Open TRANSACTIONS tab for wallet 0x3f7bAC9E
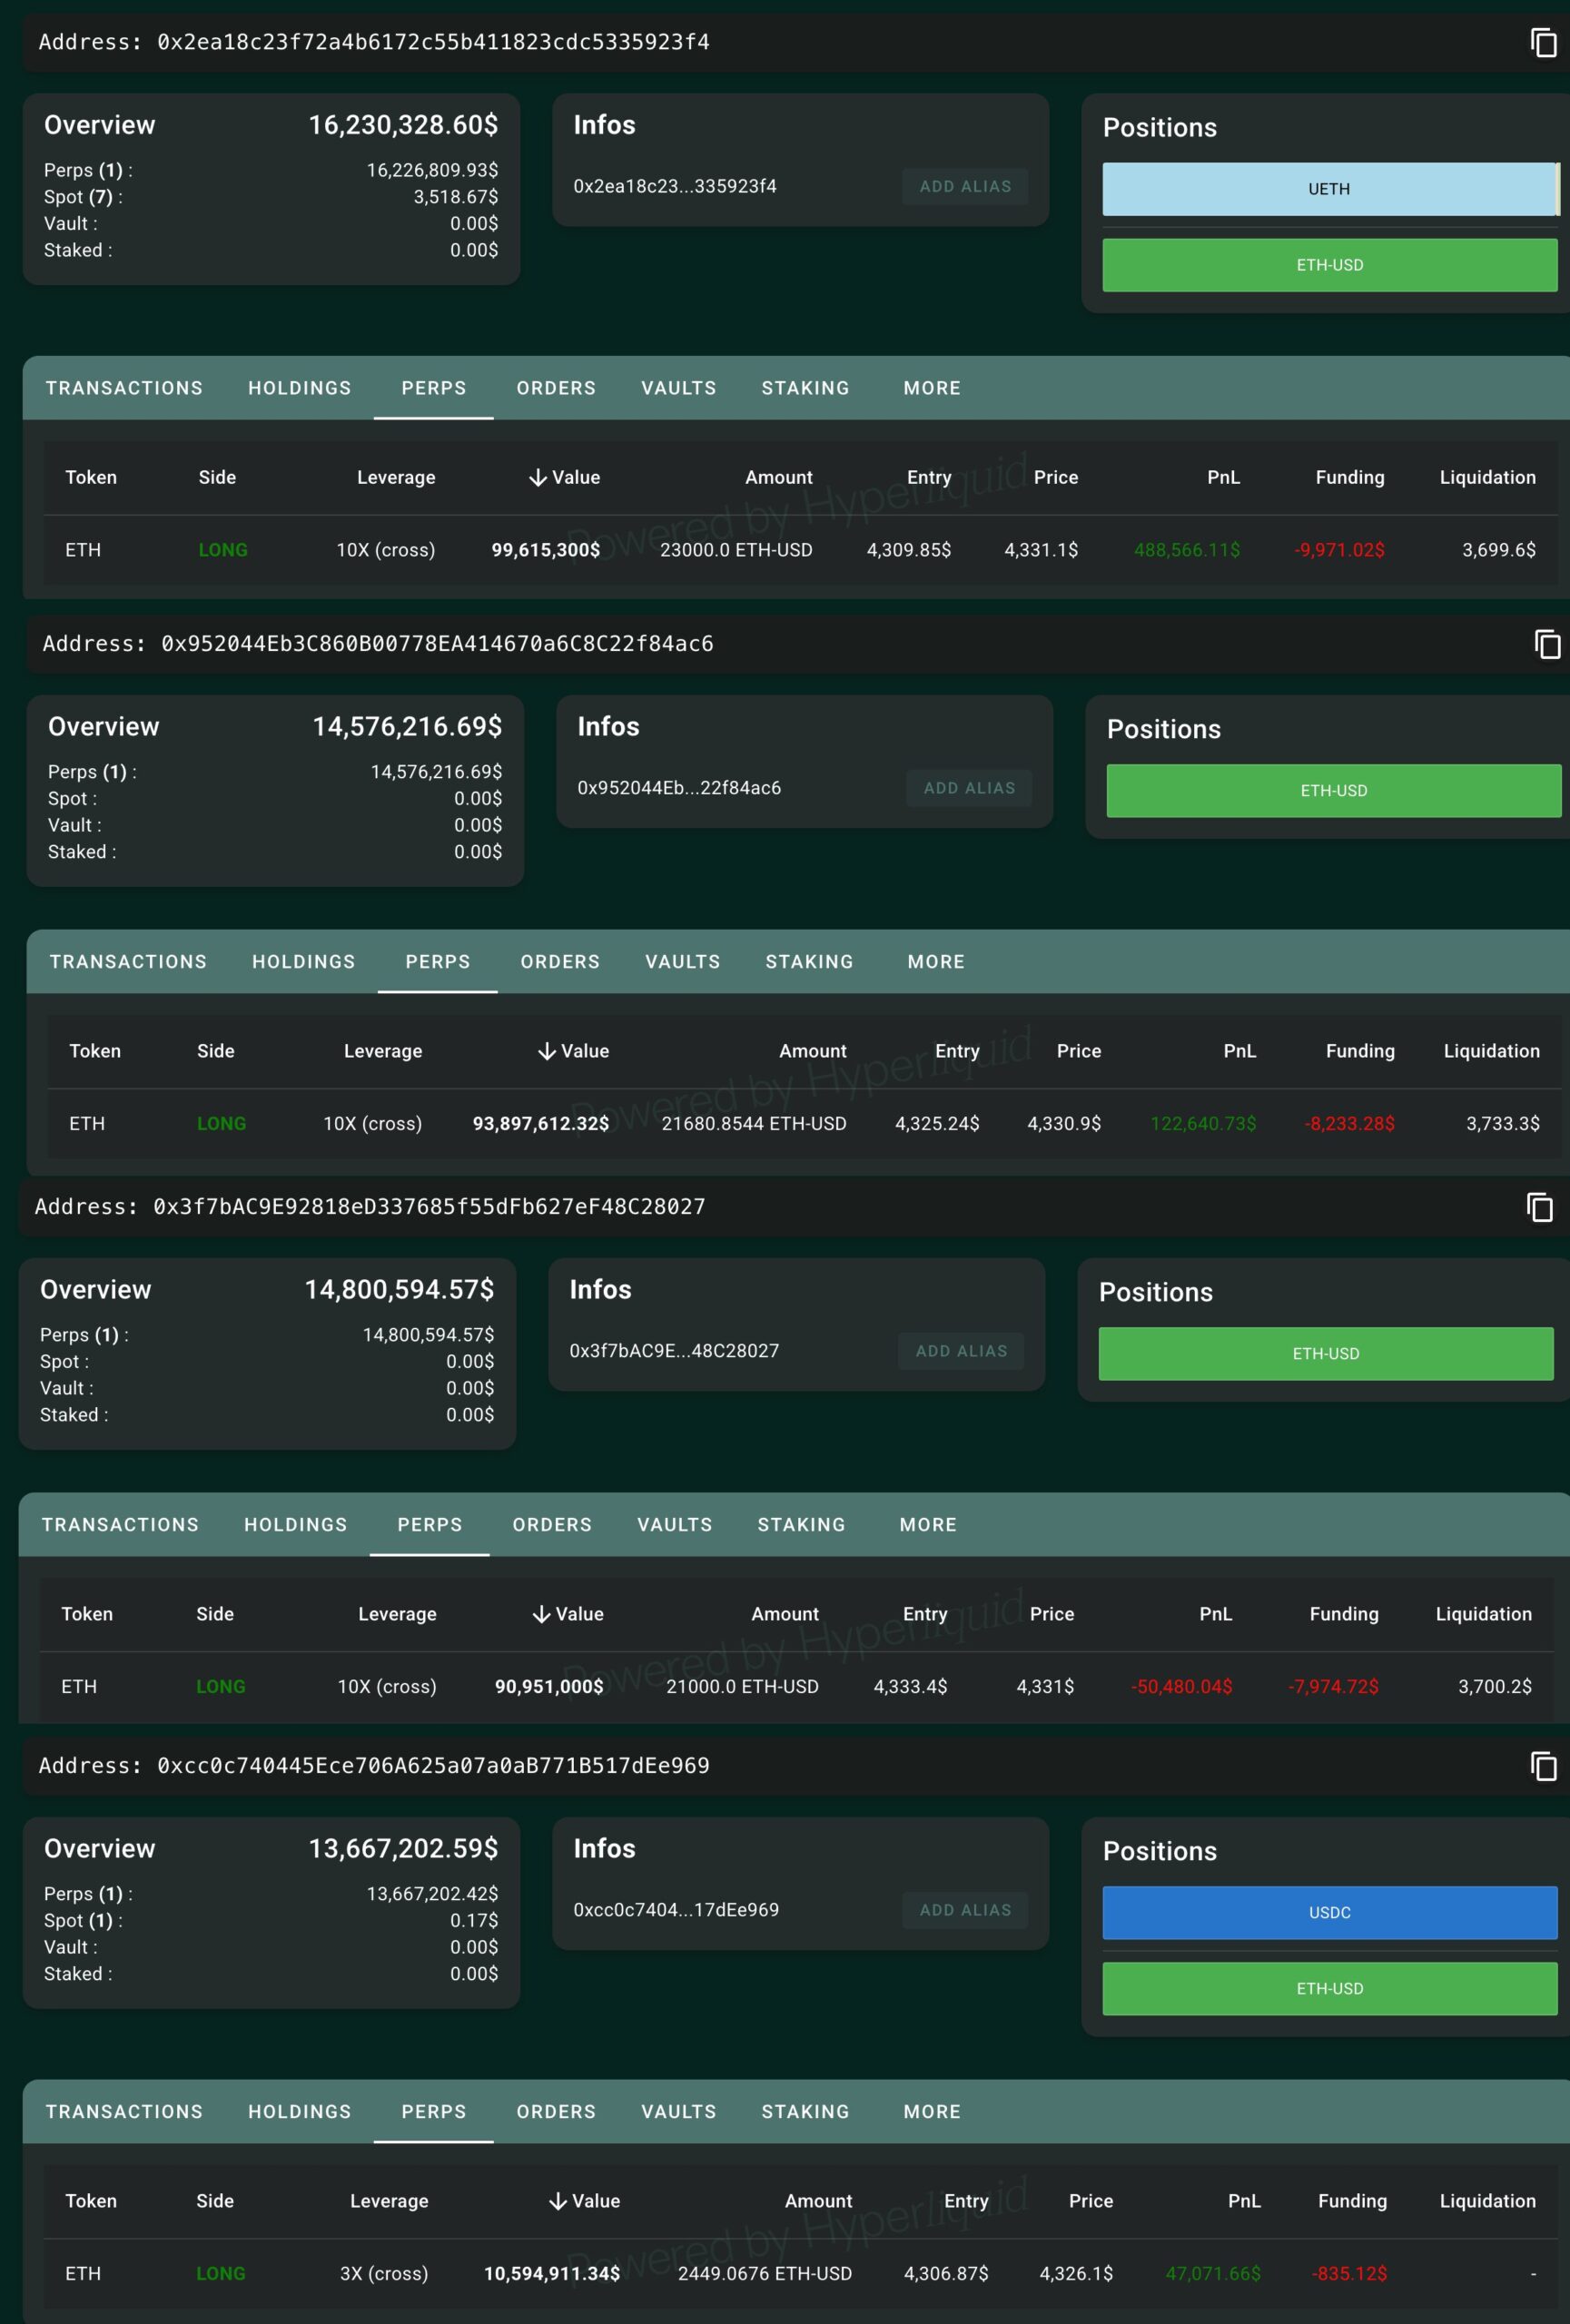The height and width of the screenshot is (2324, 1570). tap(120, 1525)
